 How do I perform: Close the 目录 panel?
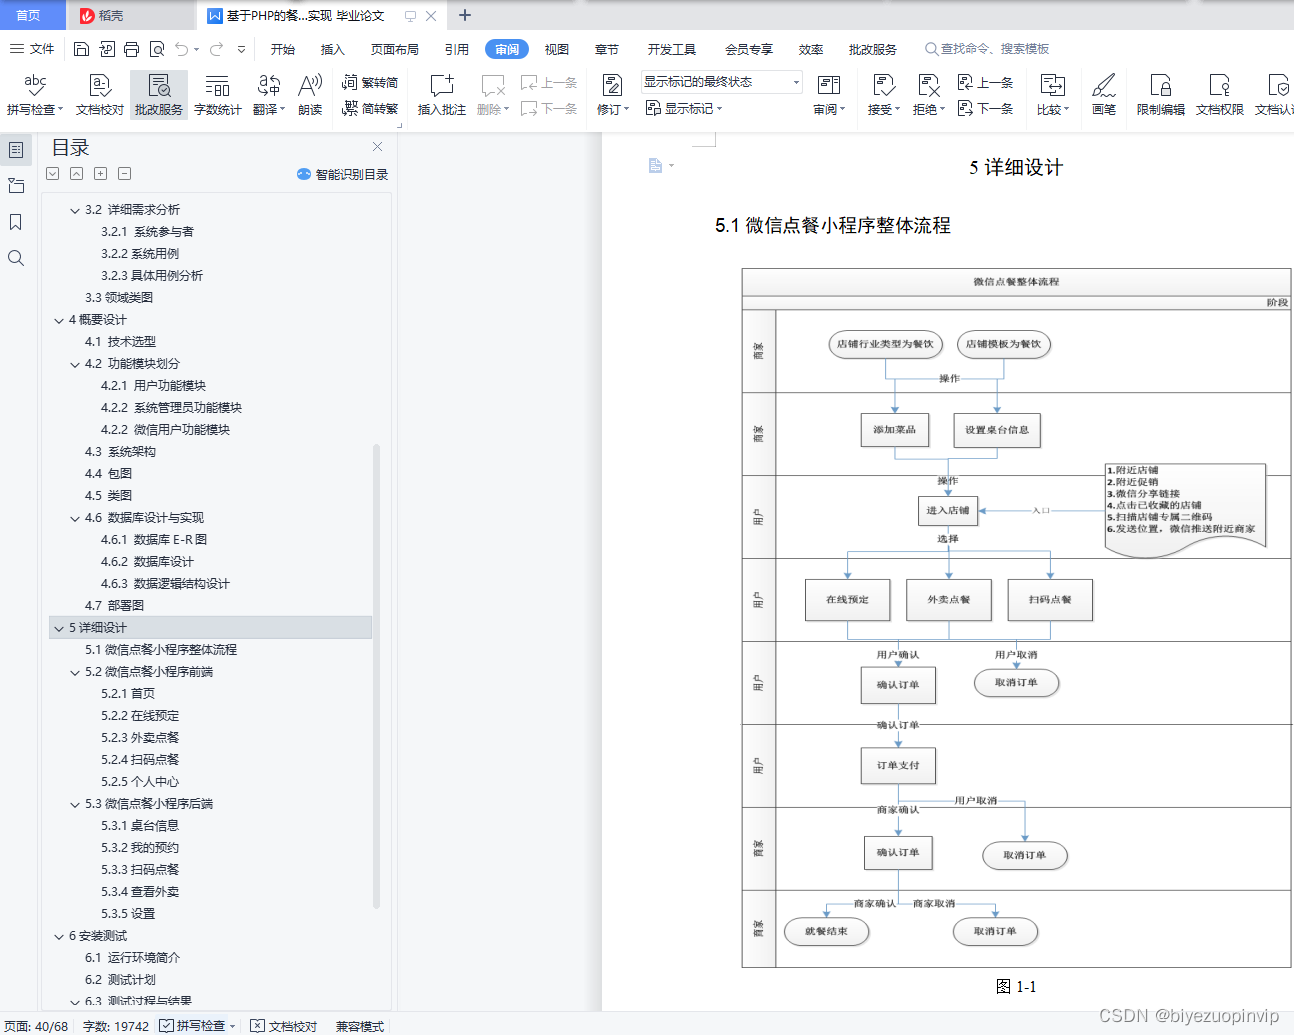pos(377,146)
